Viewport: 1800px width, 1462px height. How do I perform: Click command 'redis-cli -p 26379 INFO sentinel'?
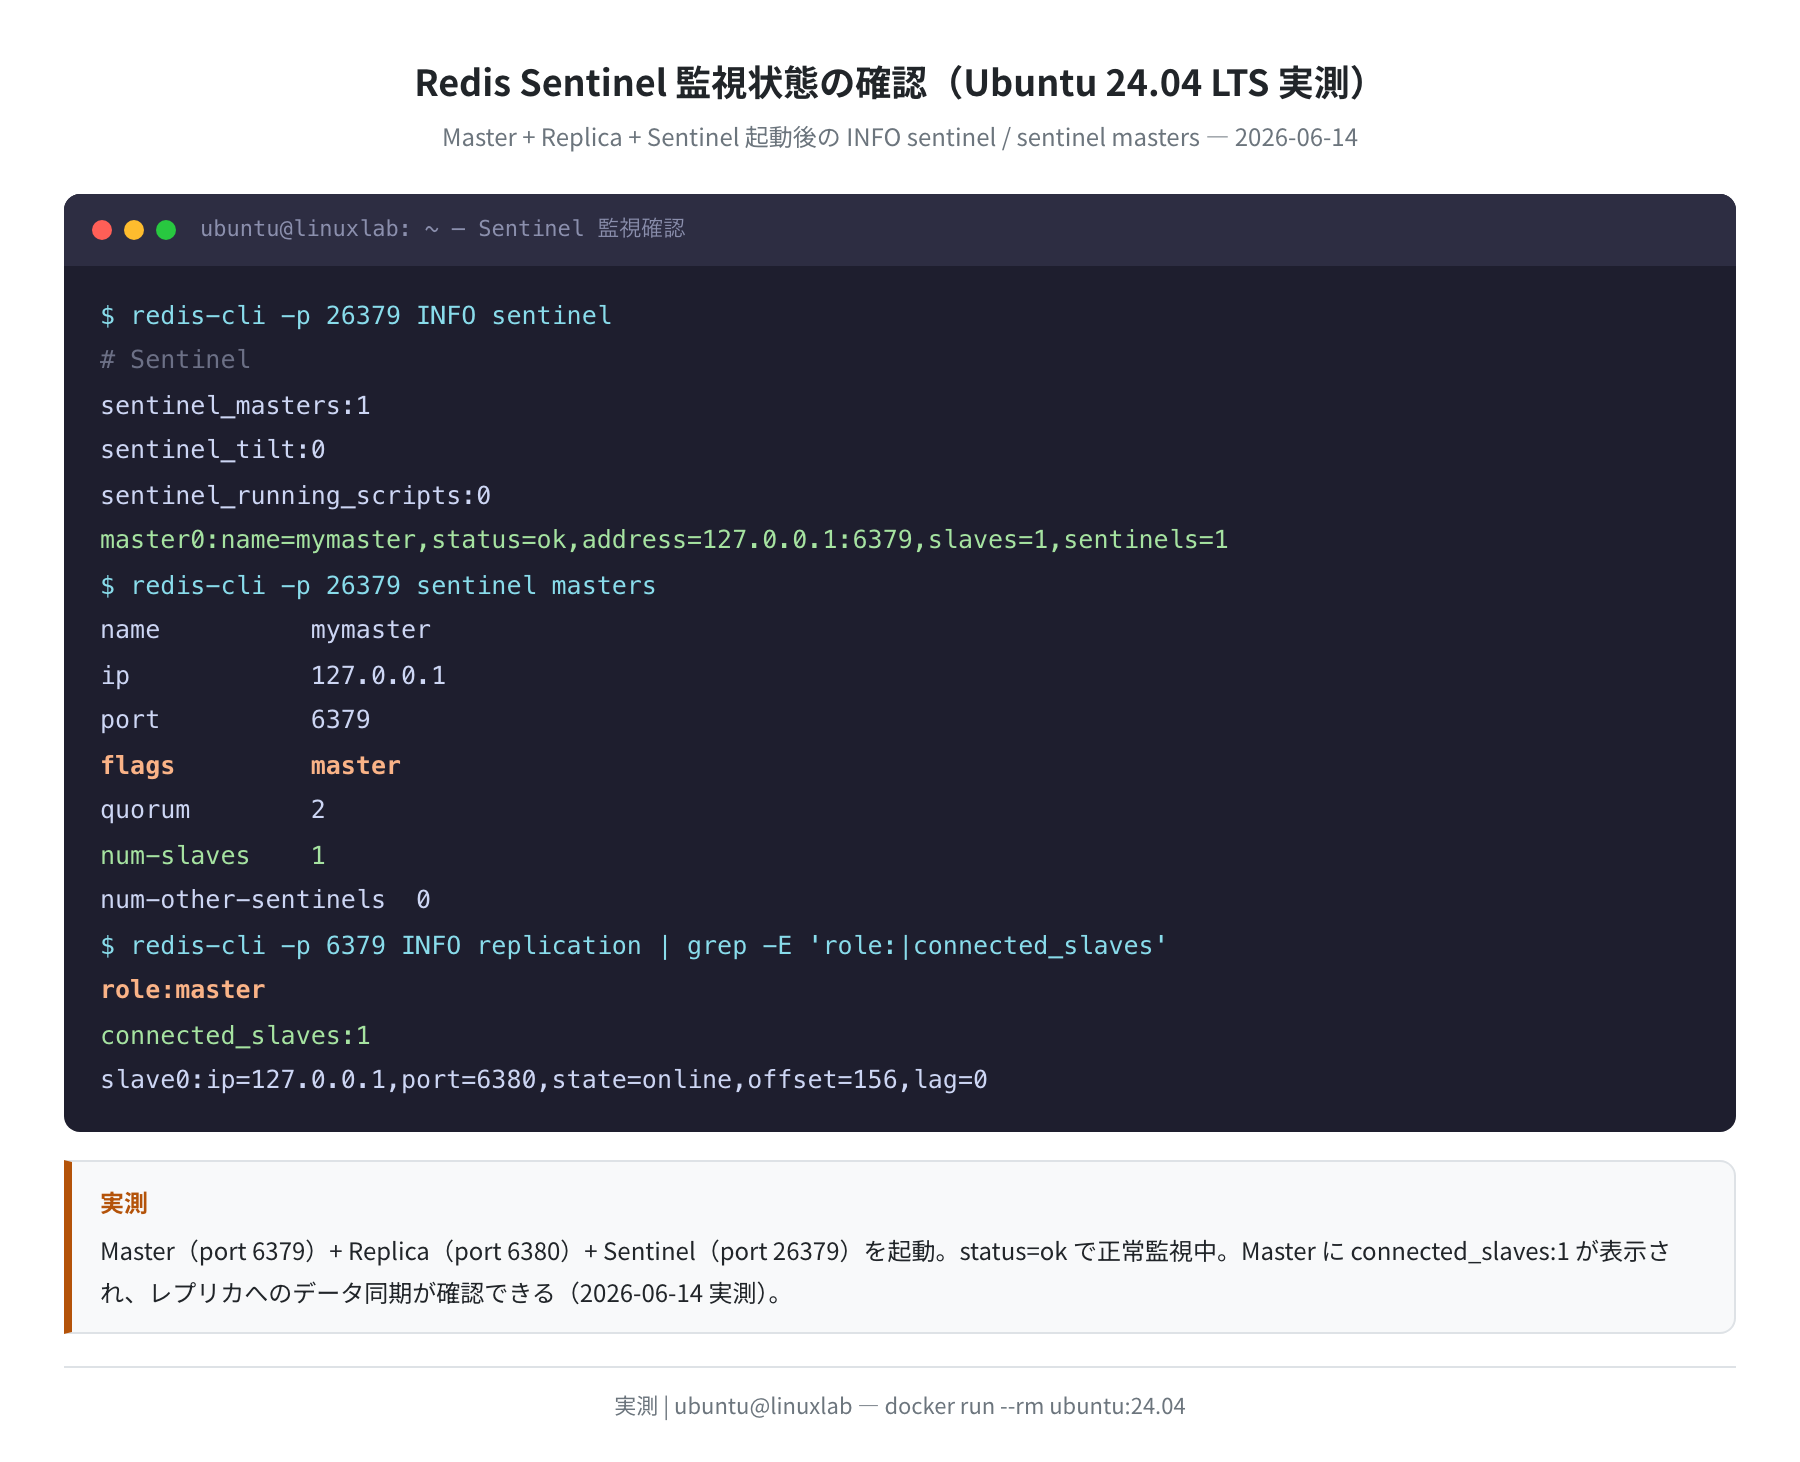356,316
